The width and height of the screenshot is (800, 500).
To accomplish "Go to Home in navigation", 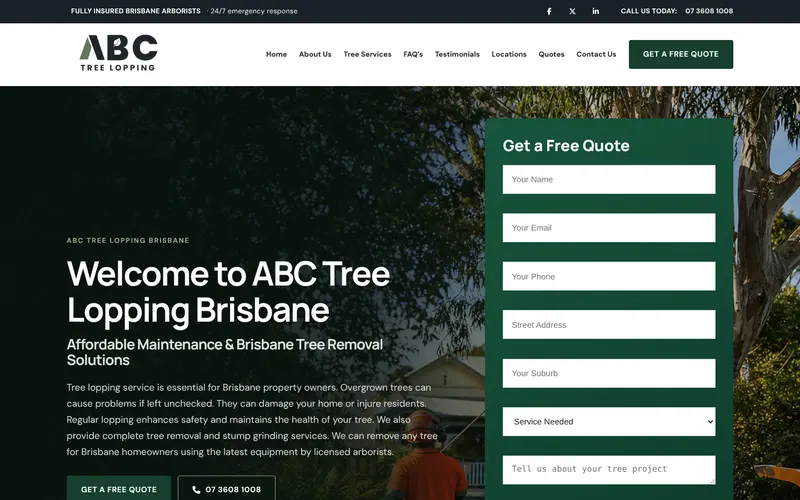I will 276,54.
